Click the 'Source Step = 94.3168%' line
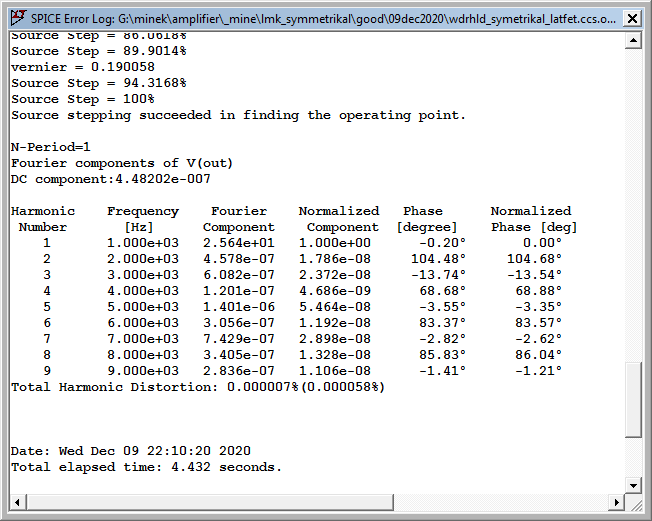The height and width of the screenshot is (521, 652). [99, 83]
